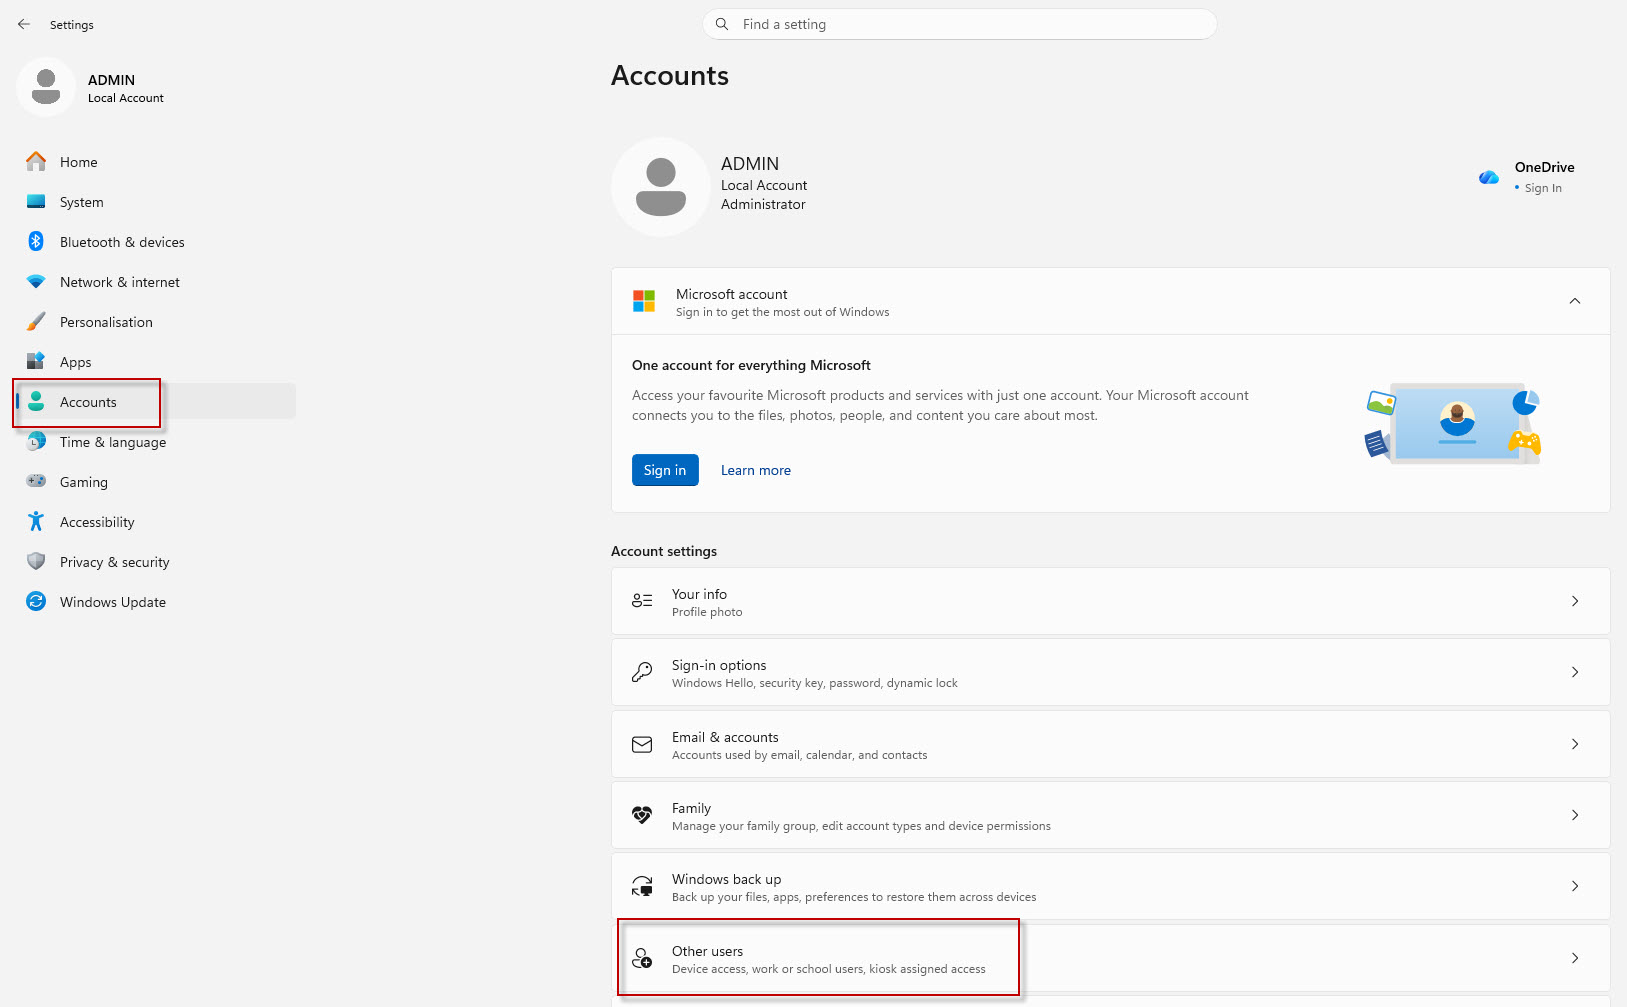Go to Network & internet
The width and height of the screenshot is (1627, 1007).
pyautogui.click(x=156, y=282)
